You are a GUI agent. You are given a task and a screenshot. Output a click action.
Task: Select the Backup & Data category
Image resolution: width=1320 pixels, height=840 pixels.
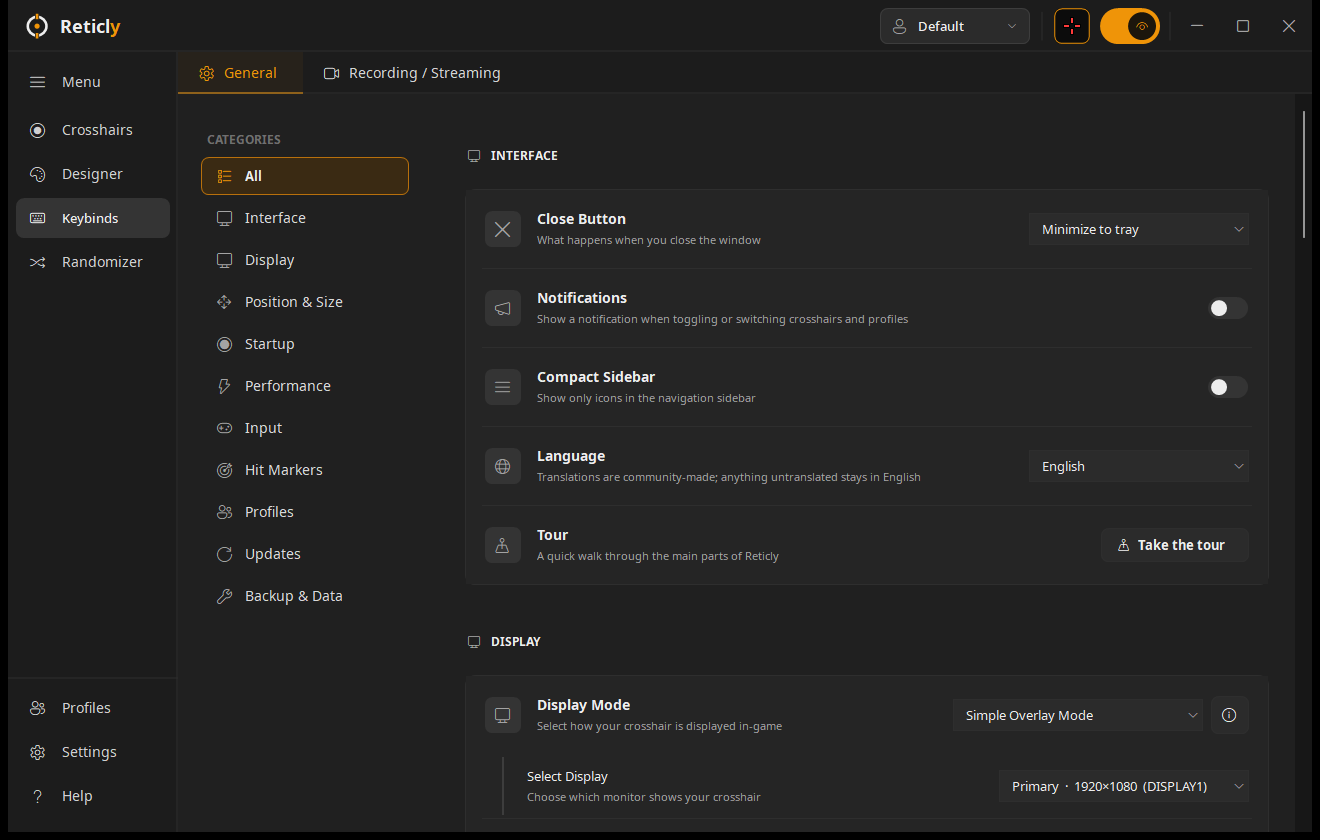305,596
